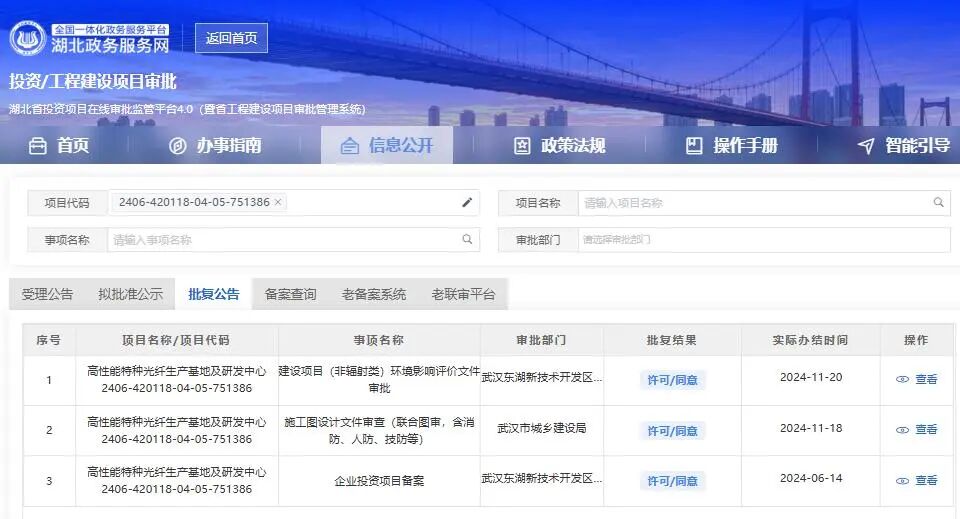Click 许可/同意 badge in row 3
Screen dimensions: 960x519
pyautogui.click(x=672, y=481)
